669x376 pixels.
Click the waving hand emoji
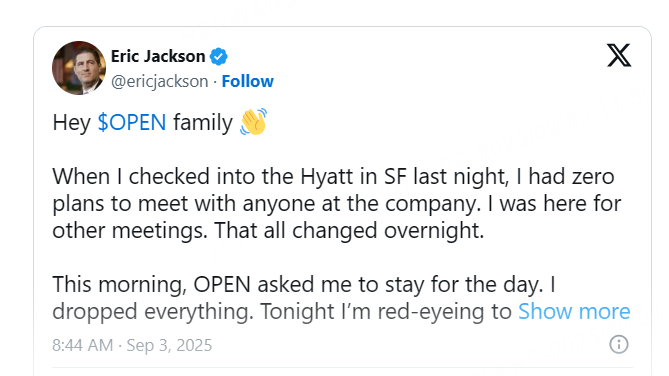click(x=253, y=122)
